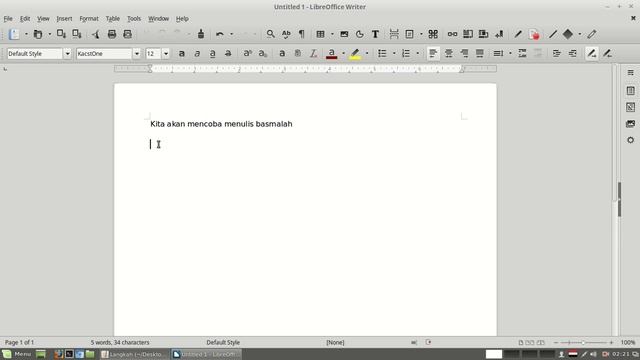Open the Format menu
The height and width of the screenshot is (360, 640).
[89, 19]
